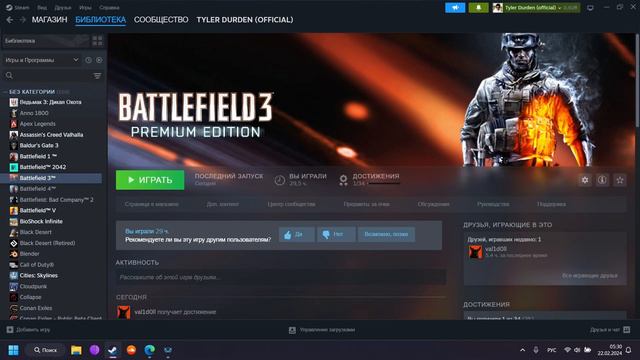
Task: Open the community hub link
Action: pos(291,204)
